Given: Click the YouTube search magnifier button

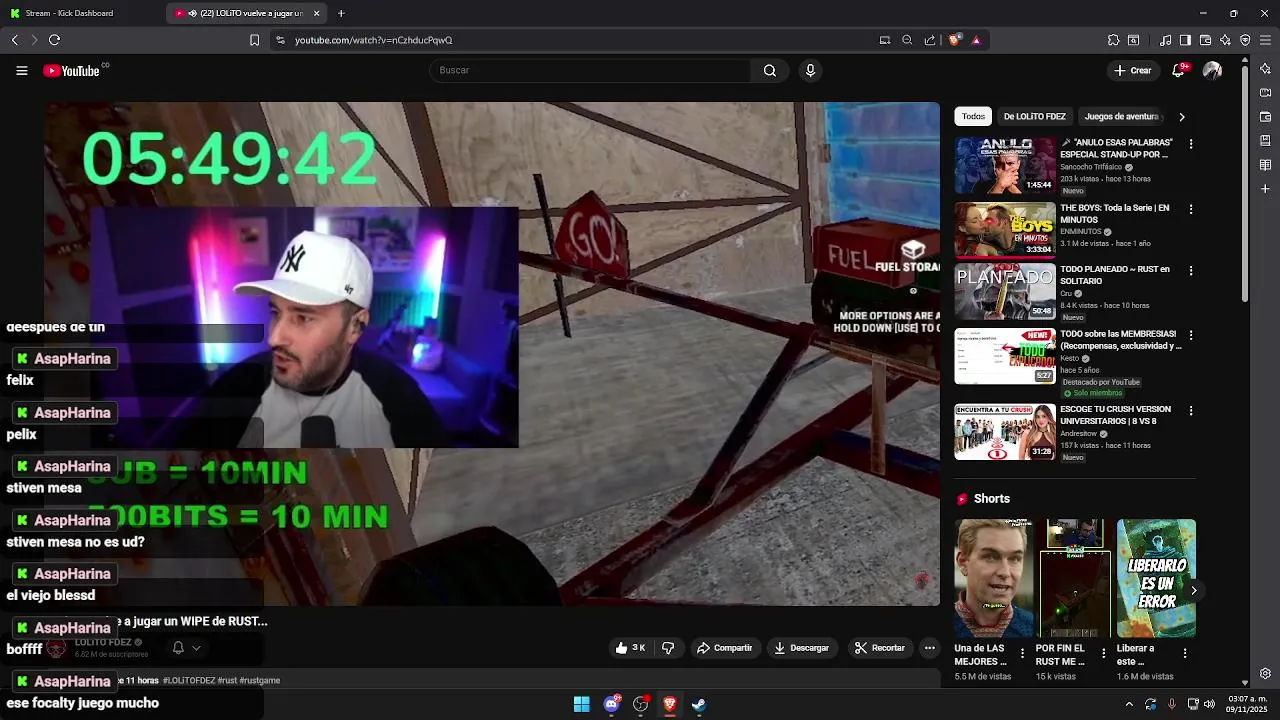Looking at the screenshot, I should point(770,70).
